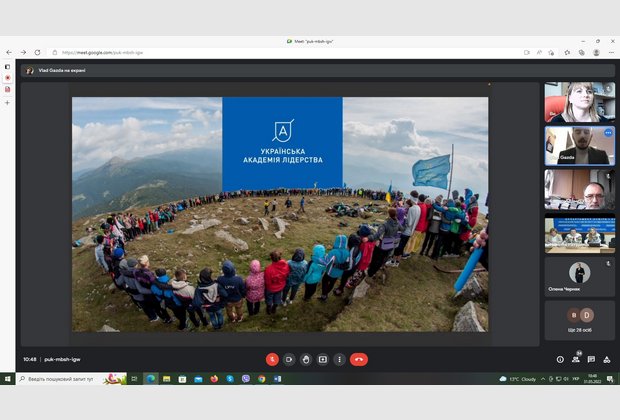Open Task View on the taskbar
This screenshot has width=620, height=420.
click(x=134, y=379)
